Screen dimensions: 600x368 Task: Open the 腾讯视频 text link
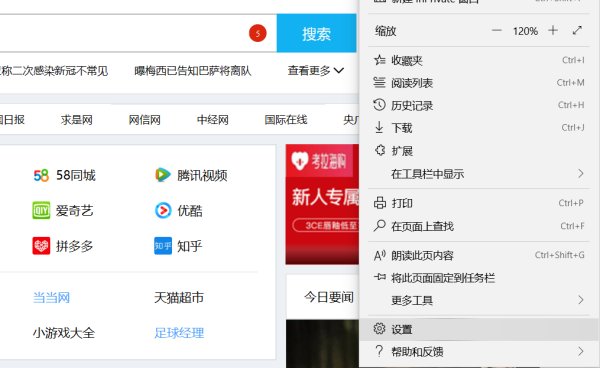point(202,175)
